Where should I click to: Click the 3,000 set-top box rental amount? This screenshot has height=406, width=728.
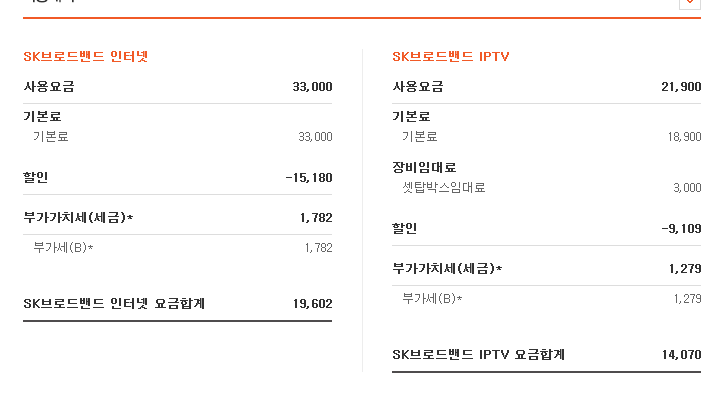[x=687, y=187]
